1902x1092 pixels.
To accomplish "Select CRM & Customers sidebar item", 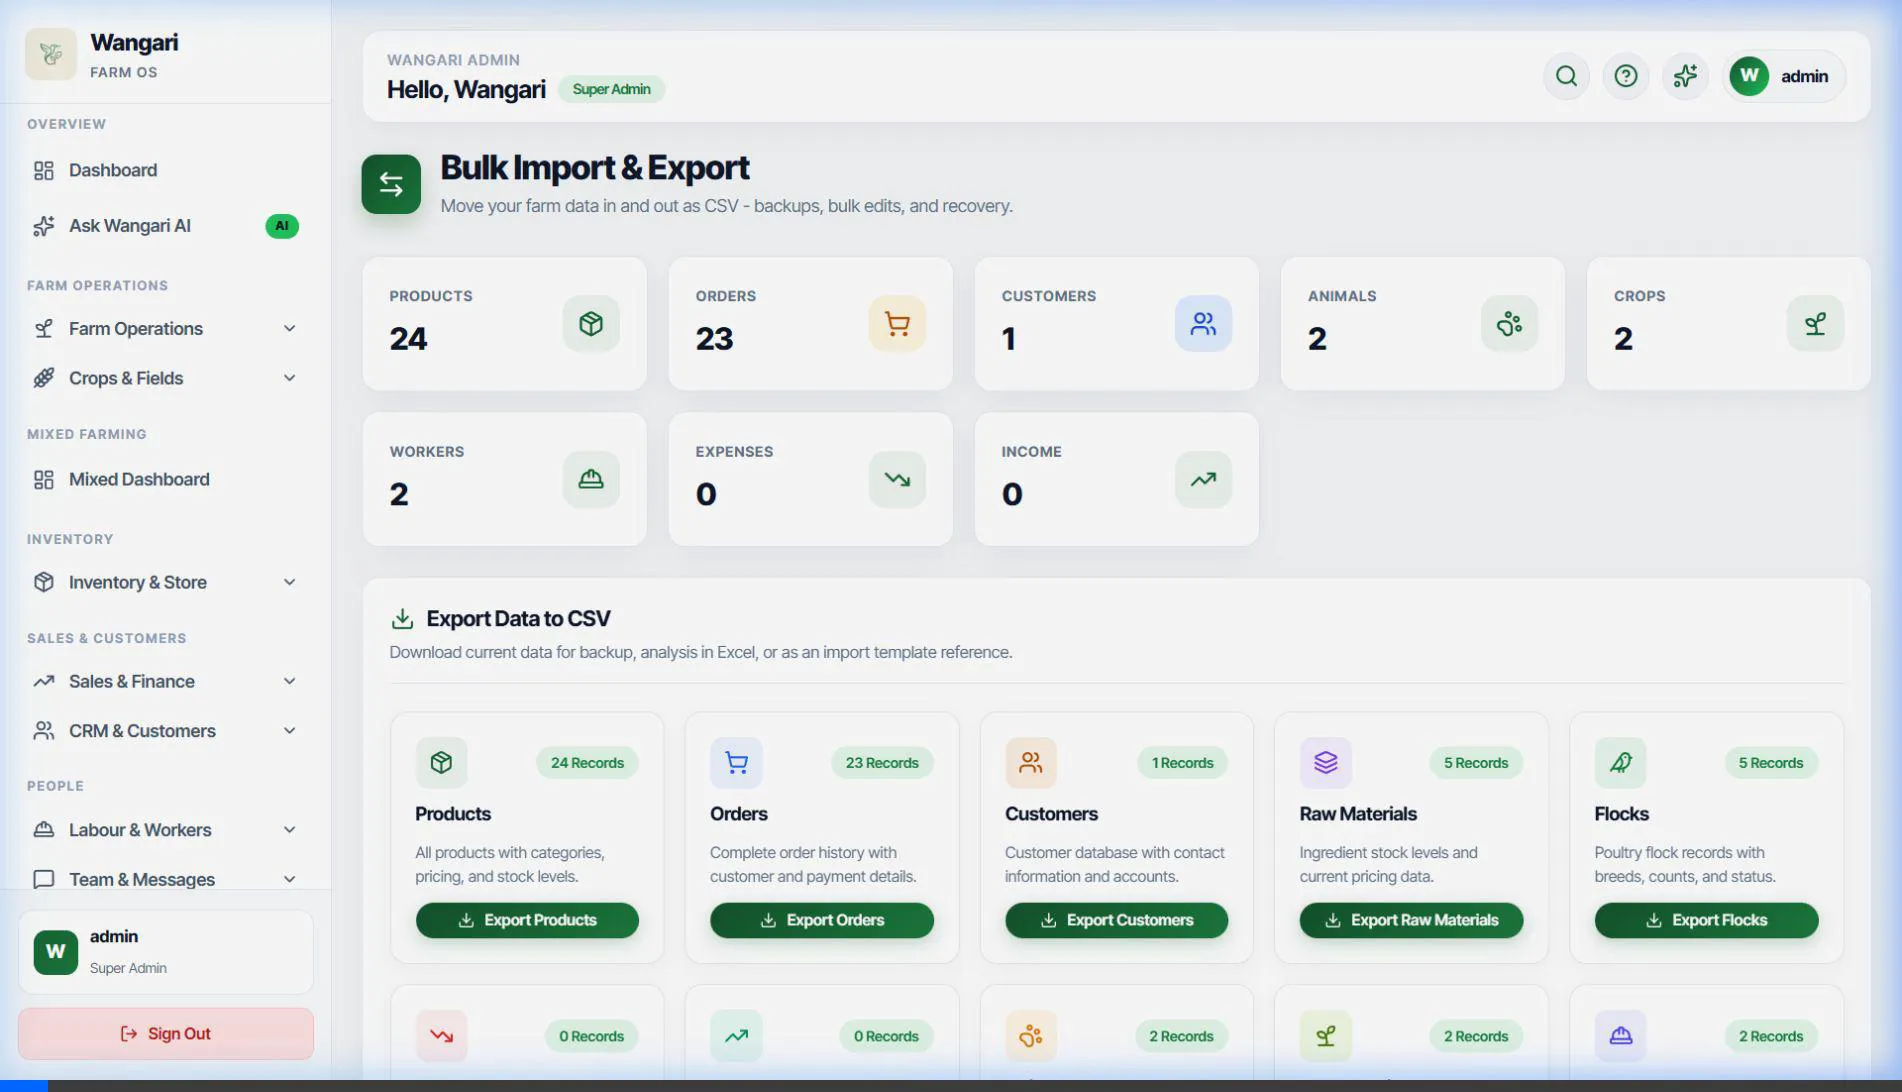I will pyautogui.click(x=165, y=731).
